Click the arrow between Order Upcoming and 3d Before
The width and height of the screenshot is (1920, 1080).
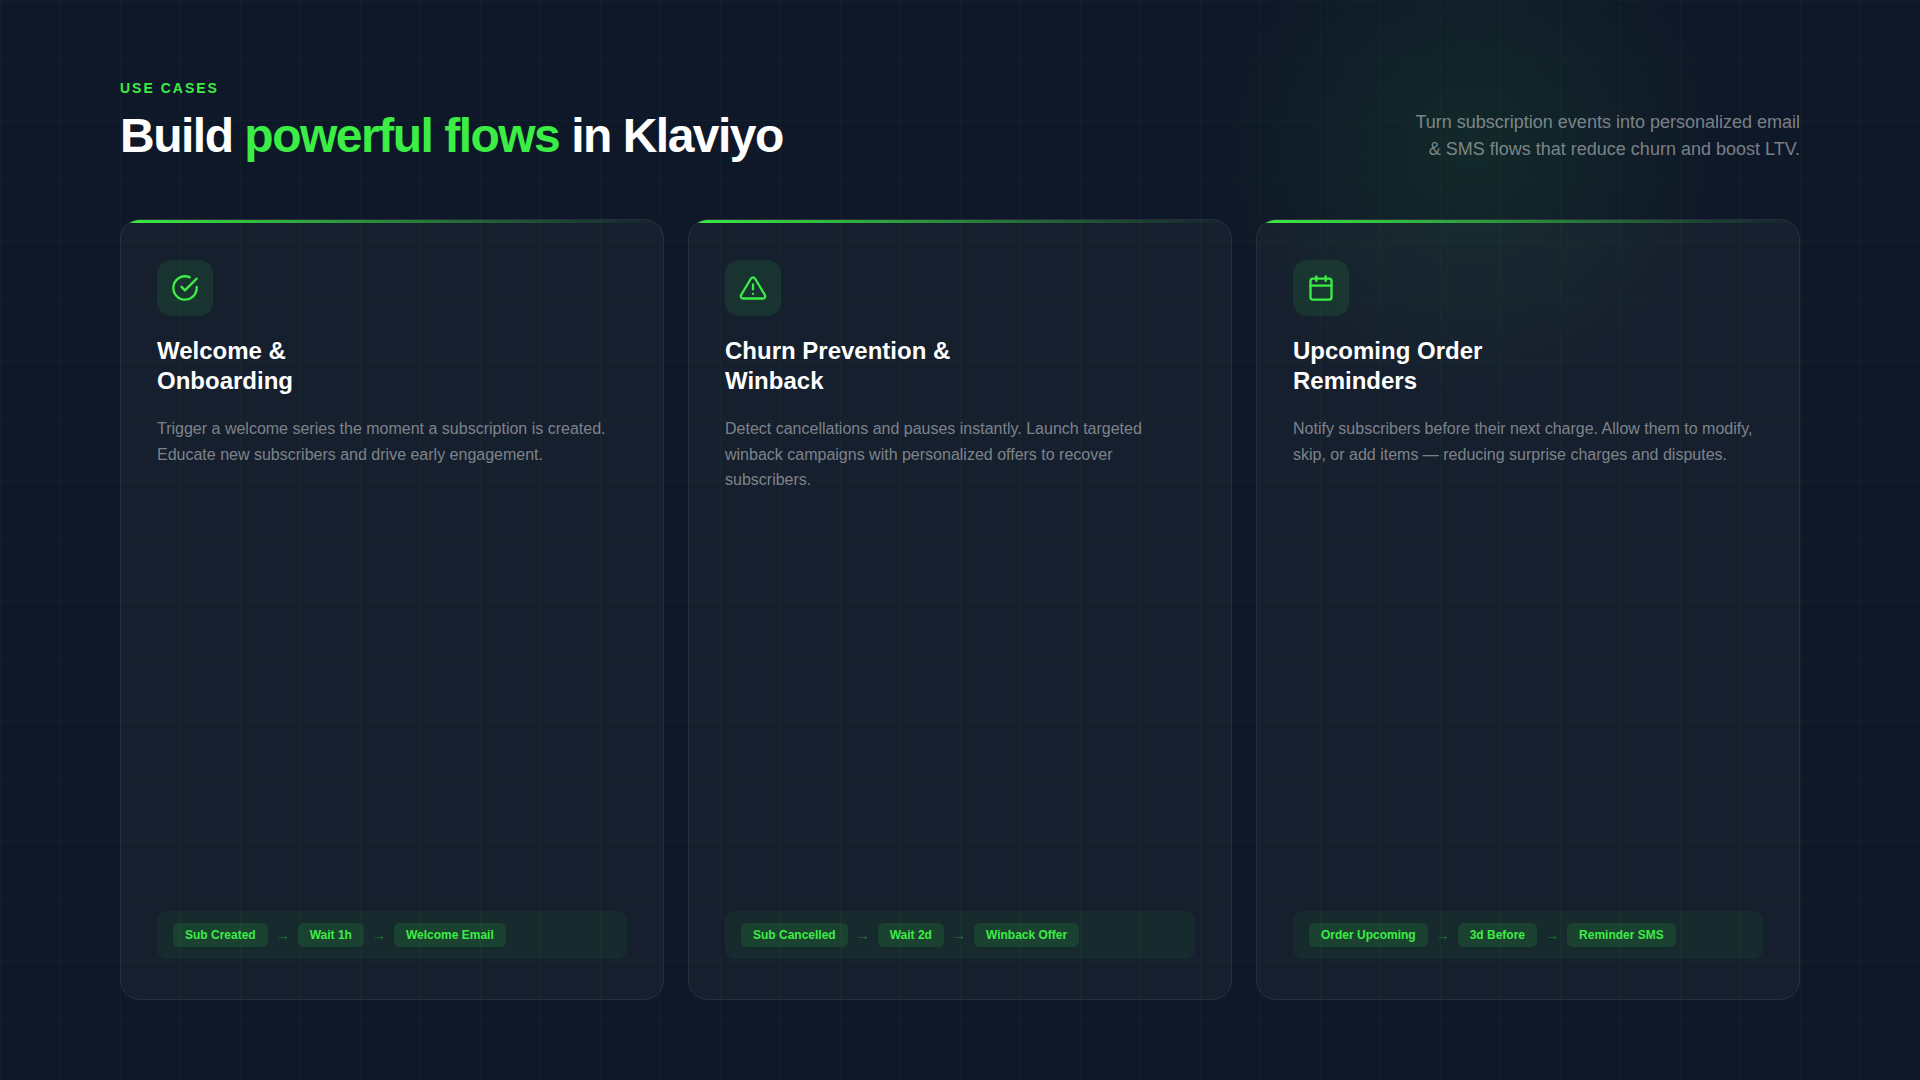(x=1443, y=937)
